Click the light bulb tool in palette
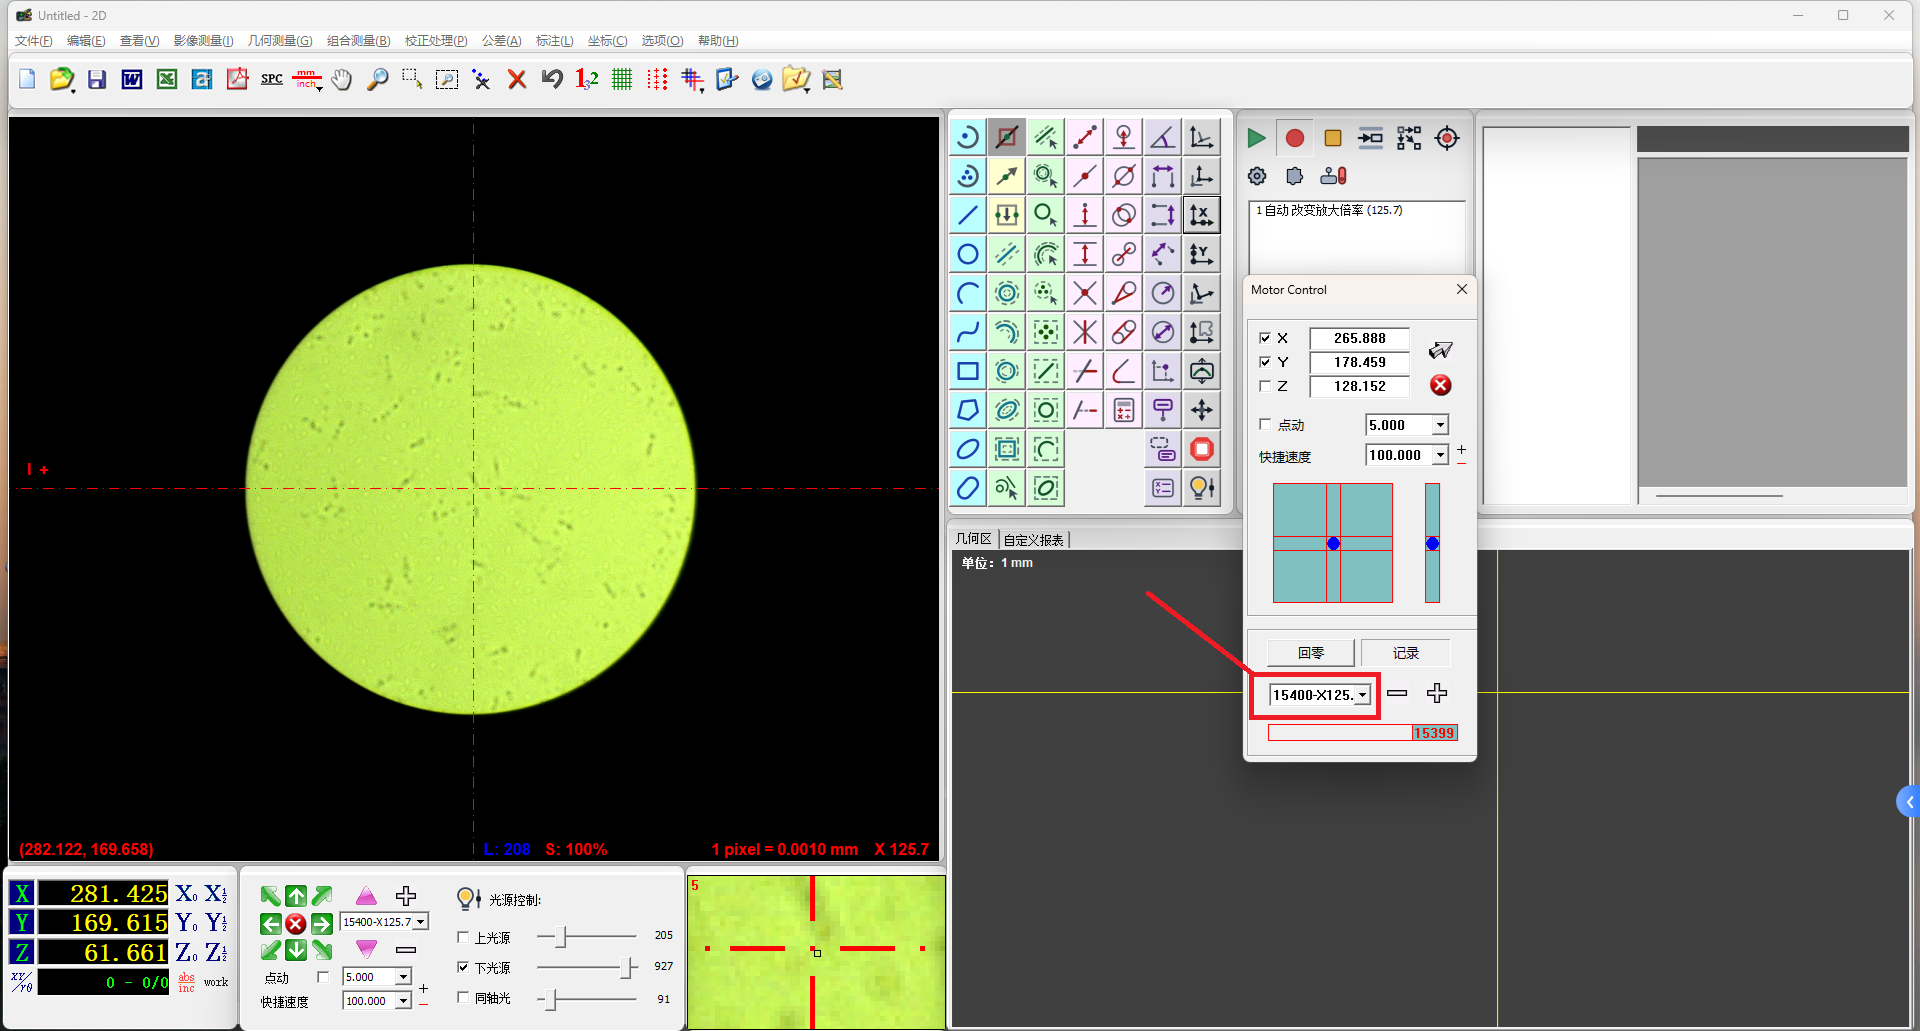 [x=1202, y=488]
